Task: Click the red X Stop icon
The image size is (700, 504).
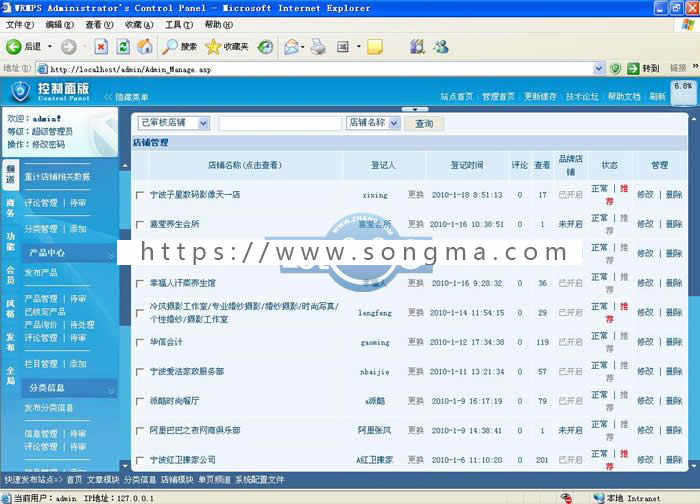Action: (x=101, y=46)
